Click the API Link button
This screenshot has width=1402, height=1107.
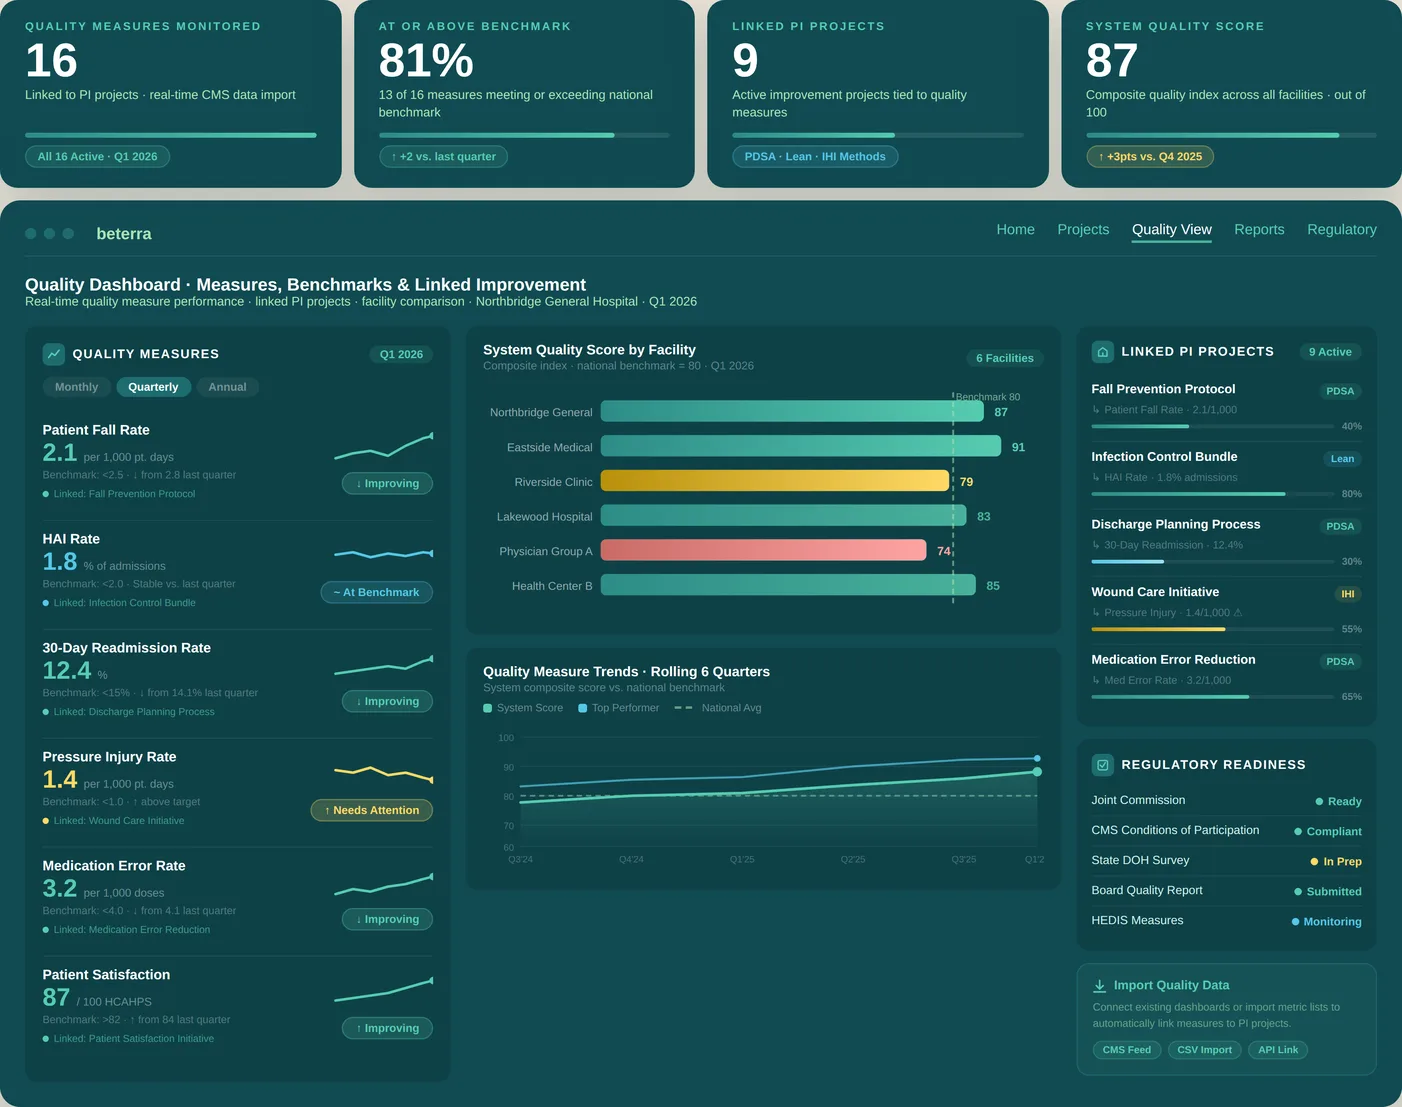tap(1277, 1049)
